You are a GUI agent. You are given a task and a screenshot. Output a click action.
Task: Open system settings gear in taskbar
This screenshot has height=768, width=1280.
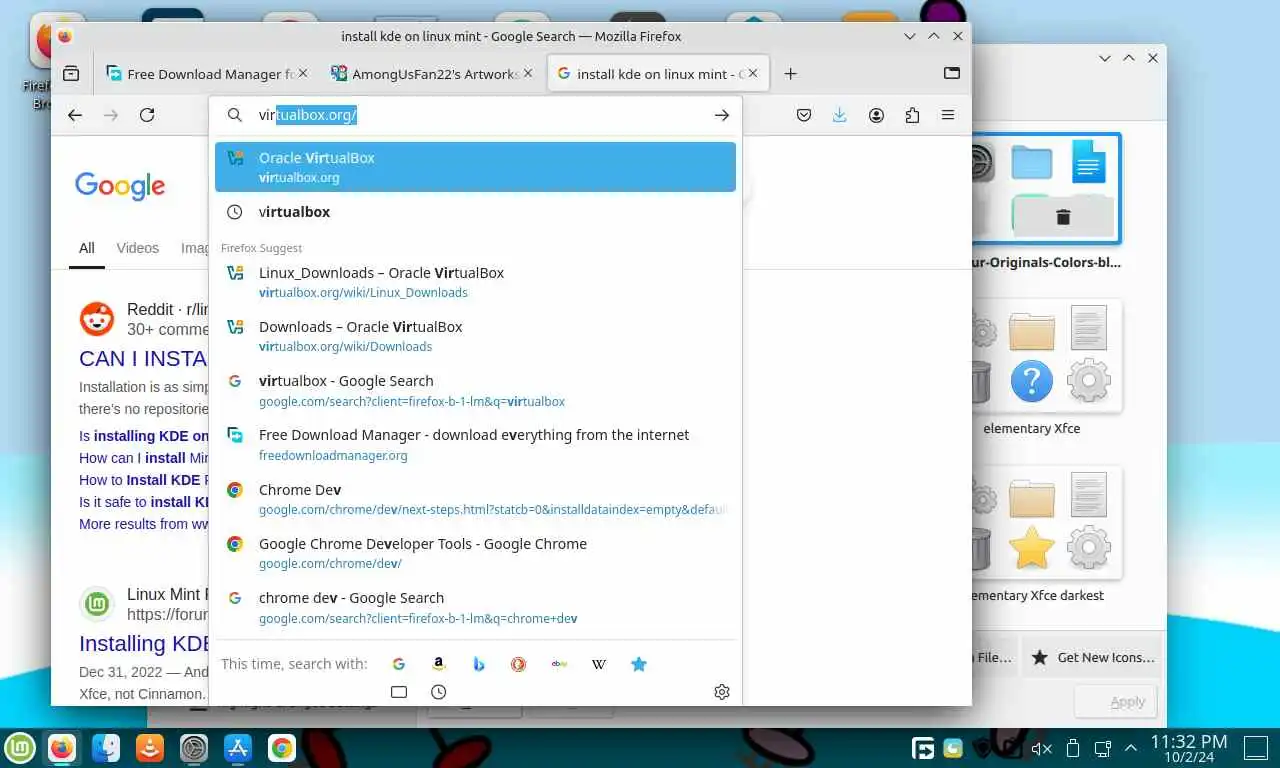point(194,748)
